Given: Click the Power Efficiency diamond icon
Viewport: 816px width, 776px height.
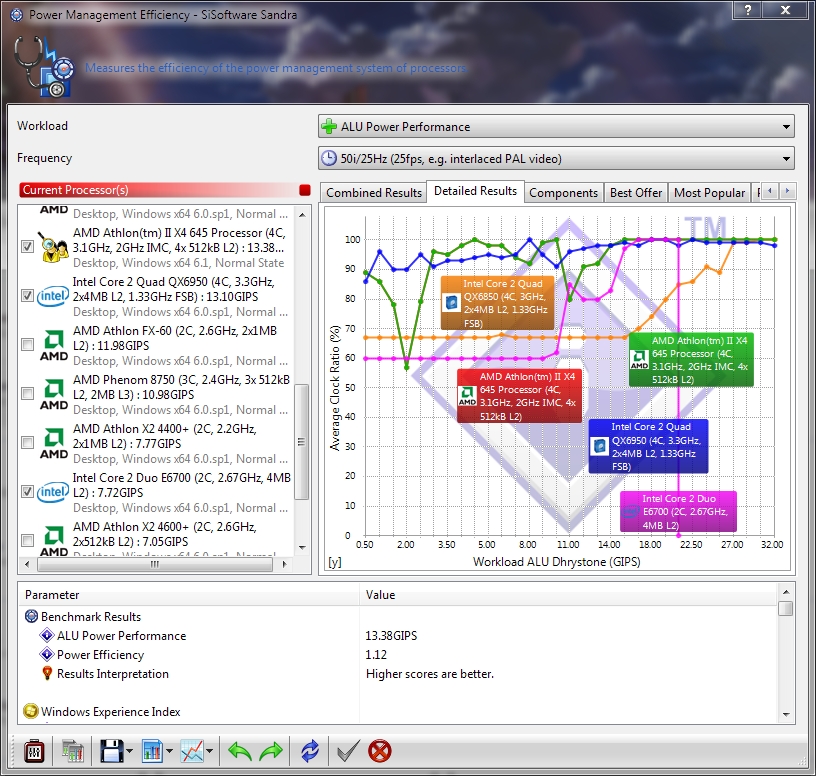Looking at the screenshot, I should click(47, 654).
